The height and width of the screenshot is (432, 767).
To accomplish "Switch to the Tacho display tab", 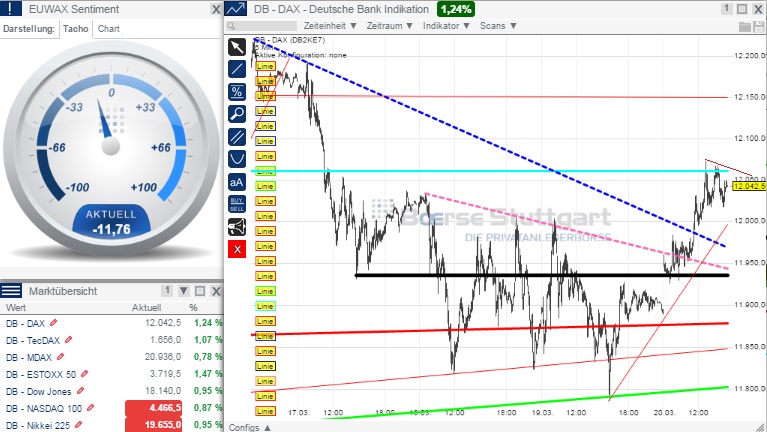I will (x=76, y=29).
